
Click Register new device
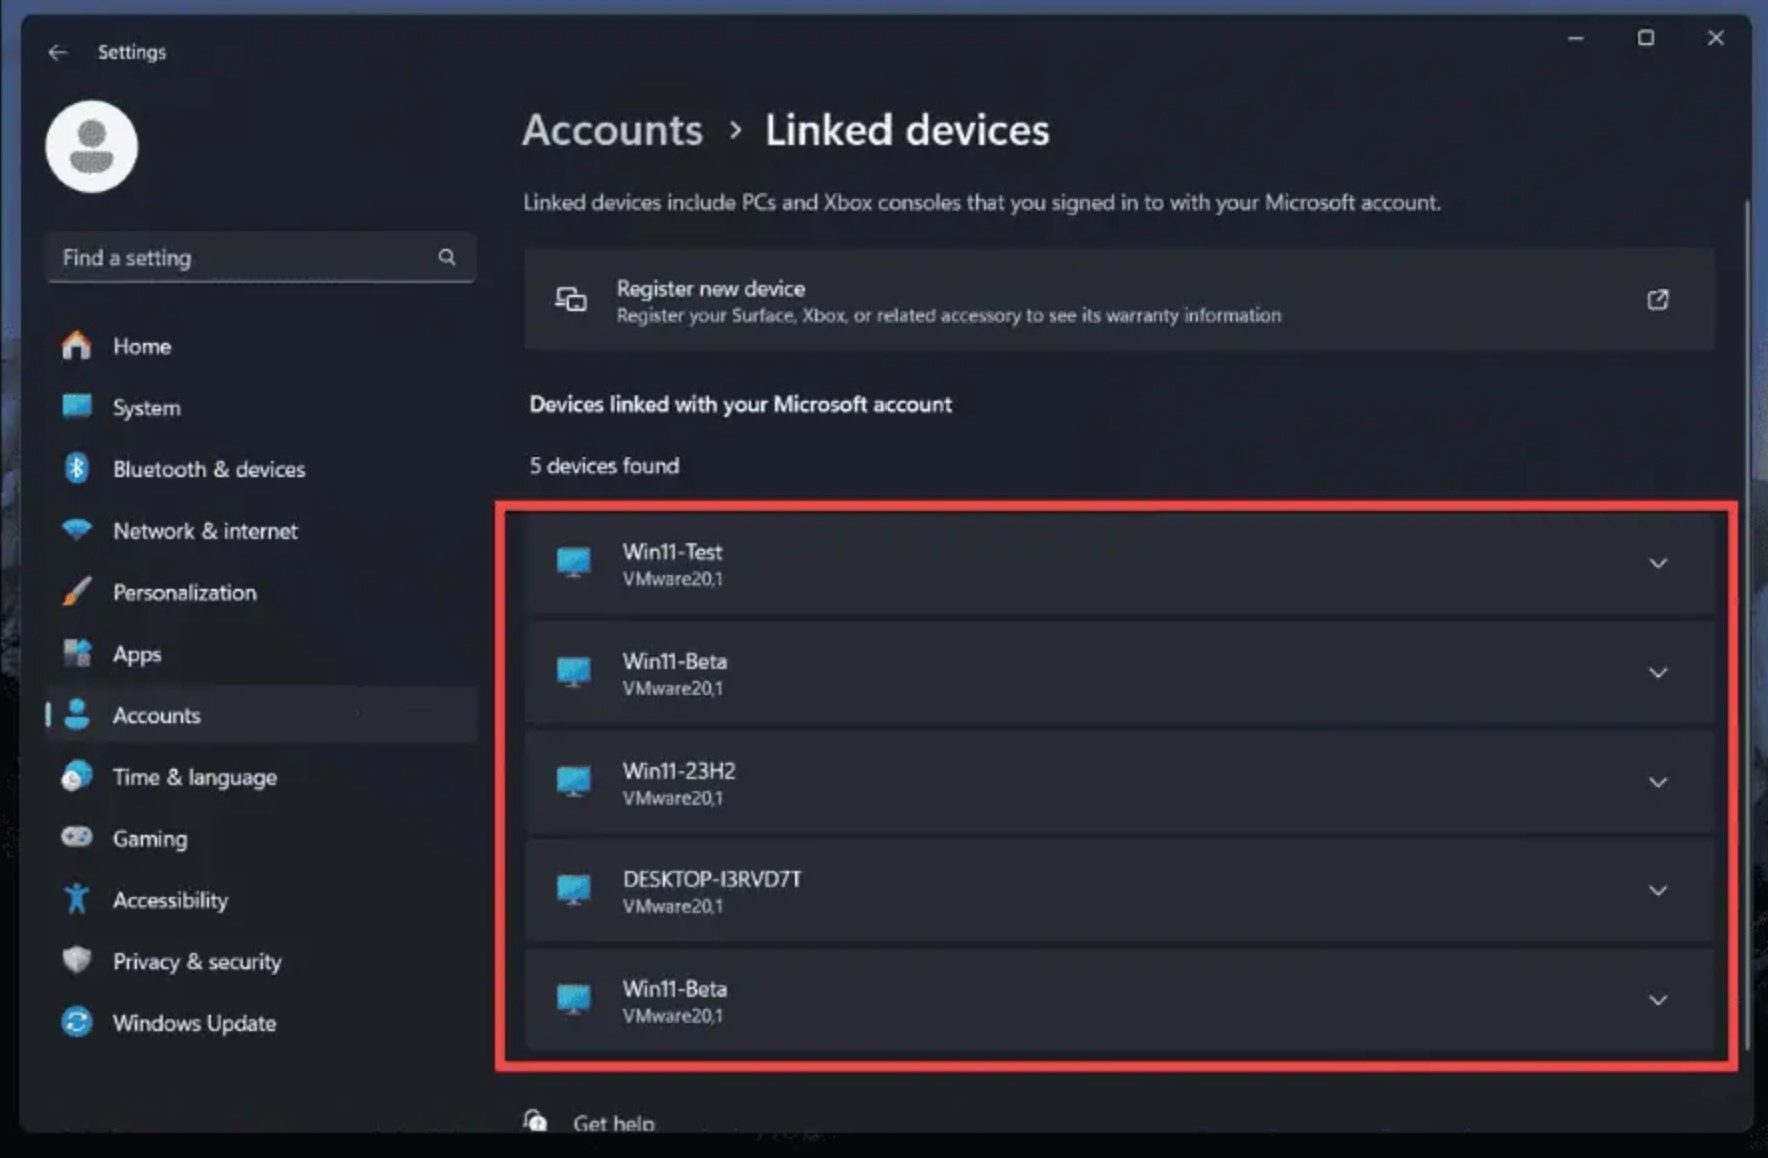pos(710,288)
